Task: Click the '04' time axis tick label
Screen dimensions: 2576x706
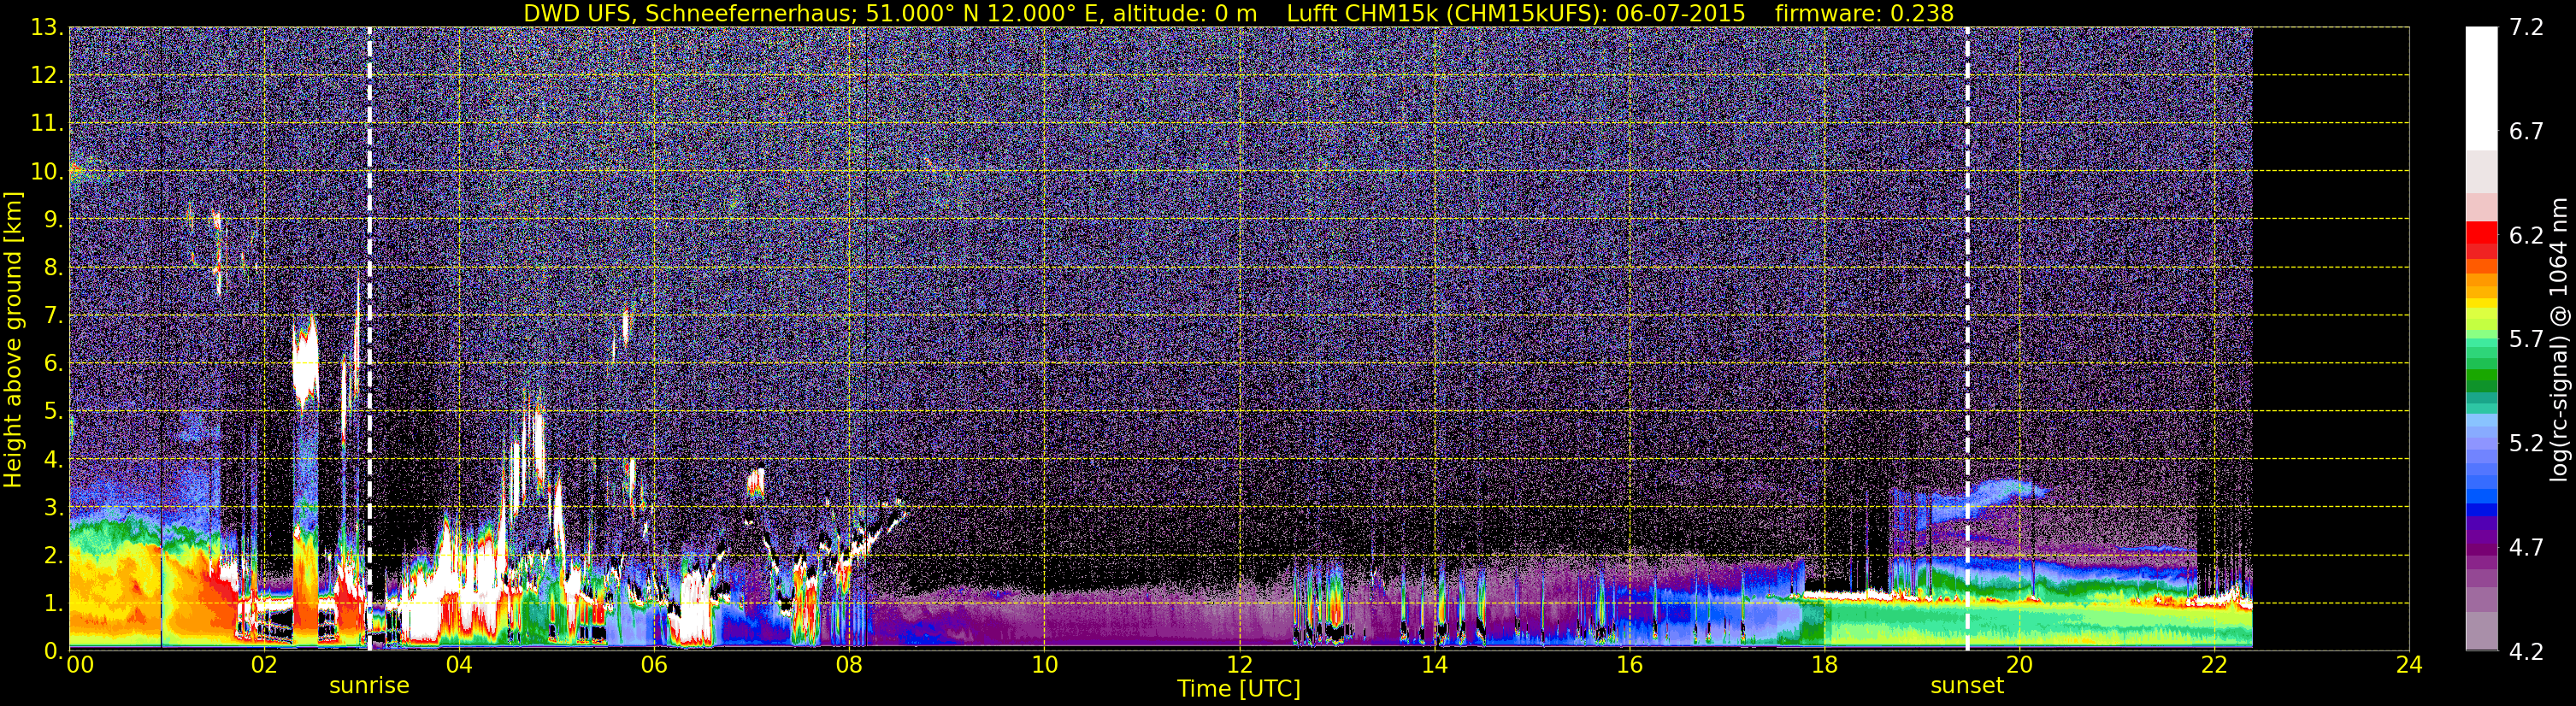Action: (459, 665)
